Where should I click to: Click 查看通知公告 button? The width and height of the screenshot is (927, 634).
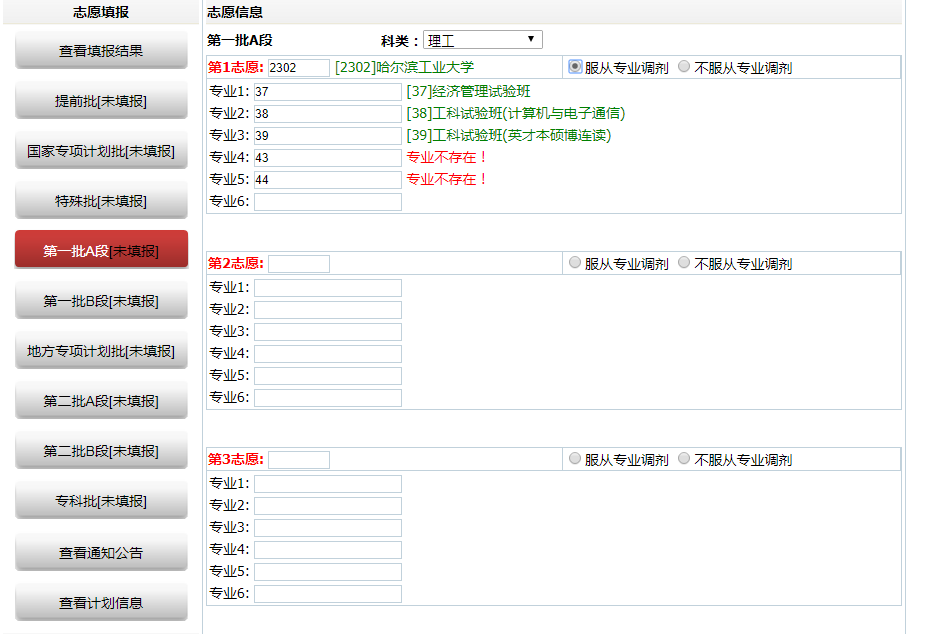101,552
